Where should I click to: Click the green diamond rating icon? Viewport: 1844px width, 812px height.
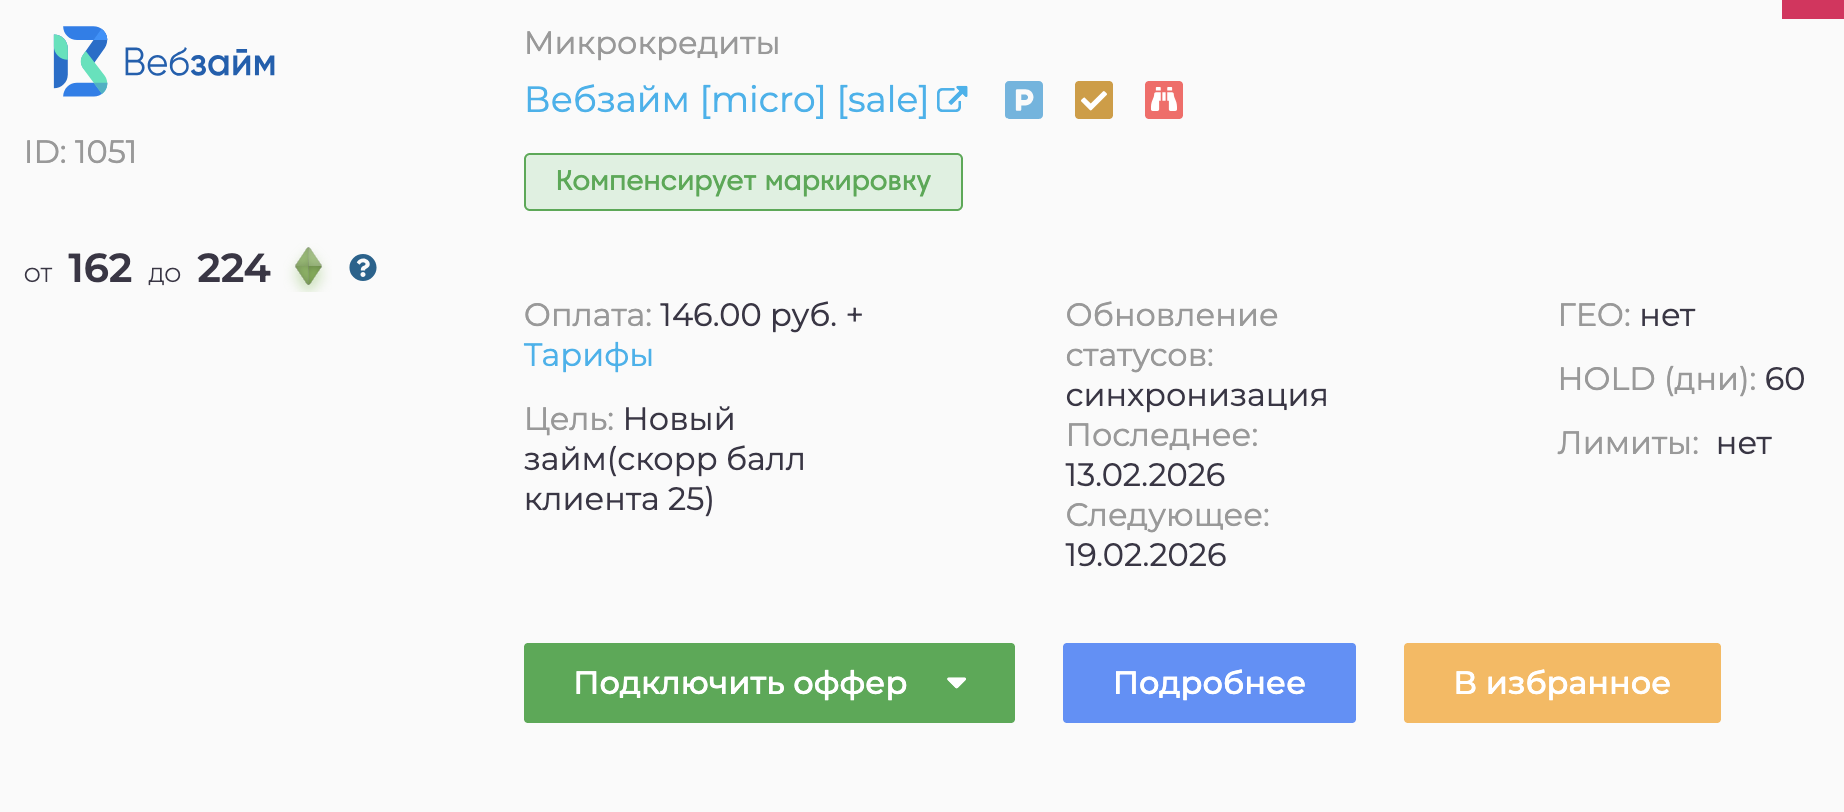308,268
